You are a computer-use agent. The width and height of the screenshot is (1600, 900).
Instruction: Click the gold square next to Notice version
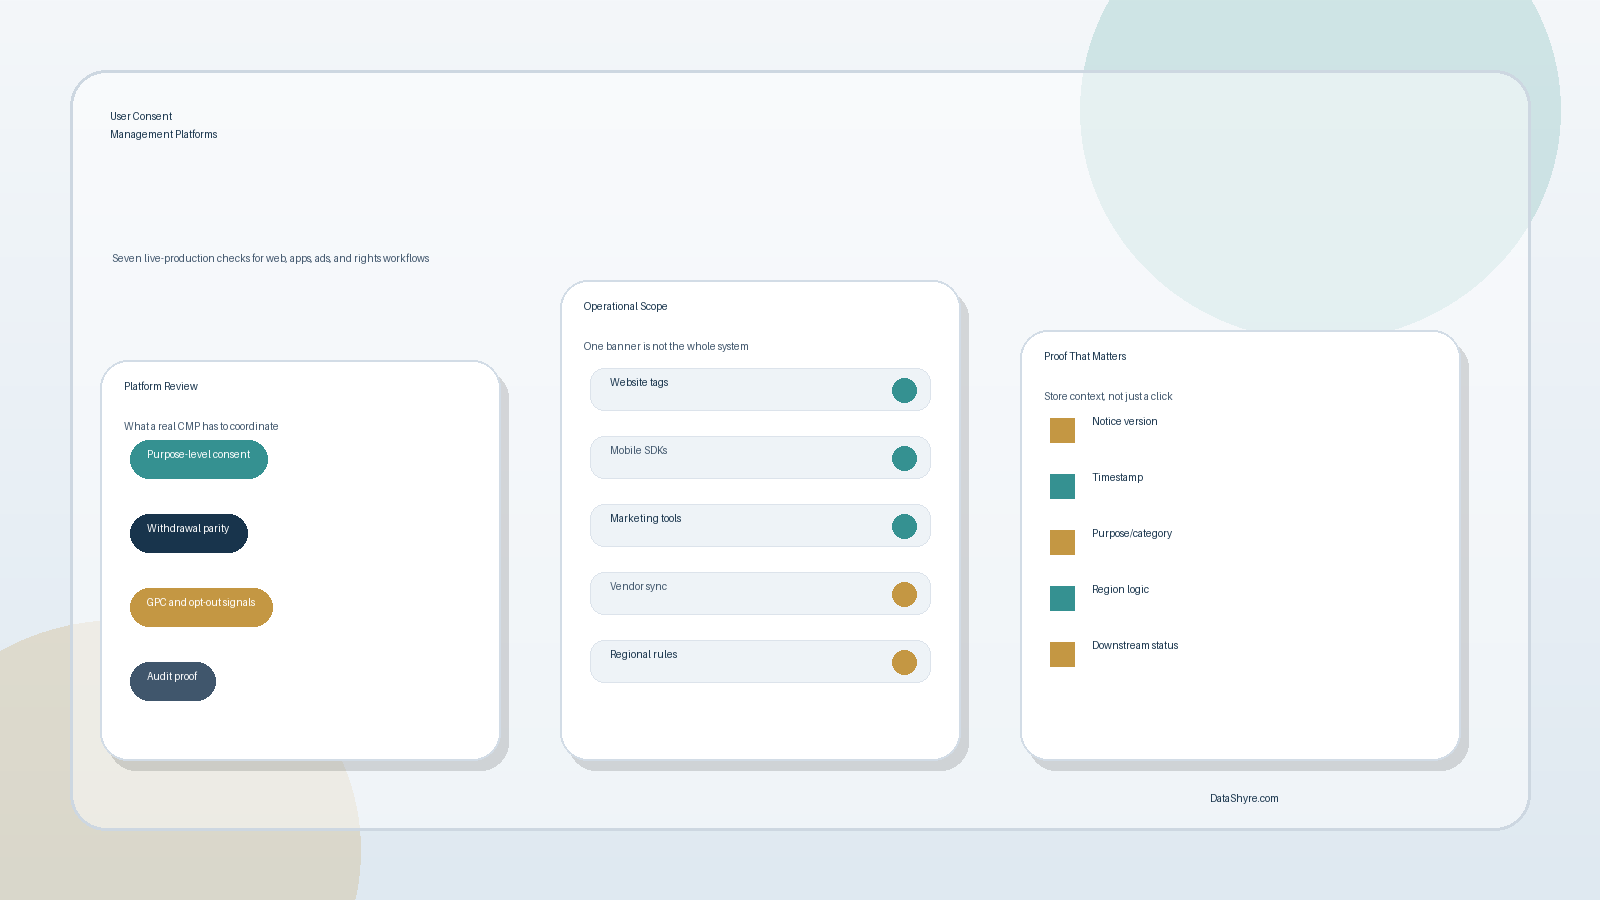tap(1062, 430)
